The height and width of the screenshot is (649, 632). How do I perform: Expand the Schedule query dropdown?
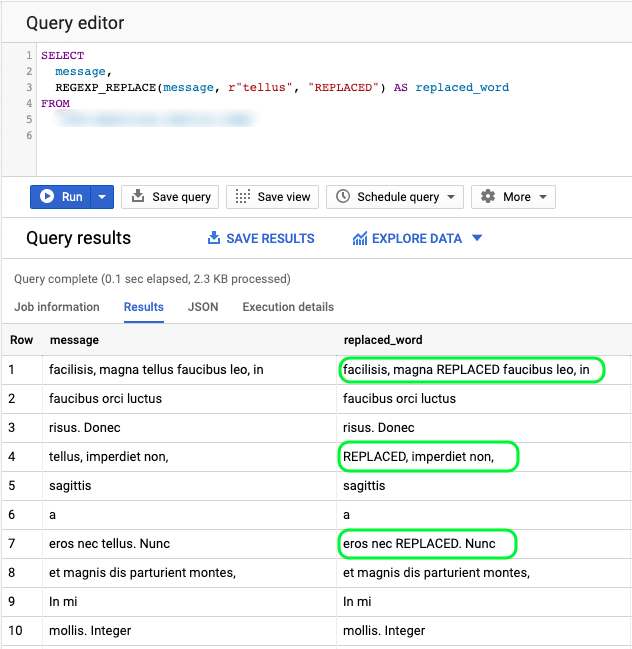point(452,197)
